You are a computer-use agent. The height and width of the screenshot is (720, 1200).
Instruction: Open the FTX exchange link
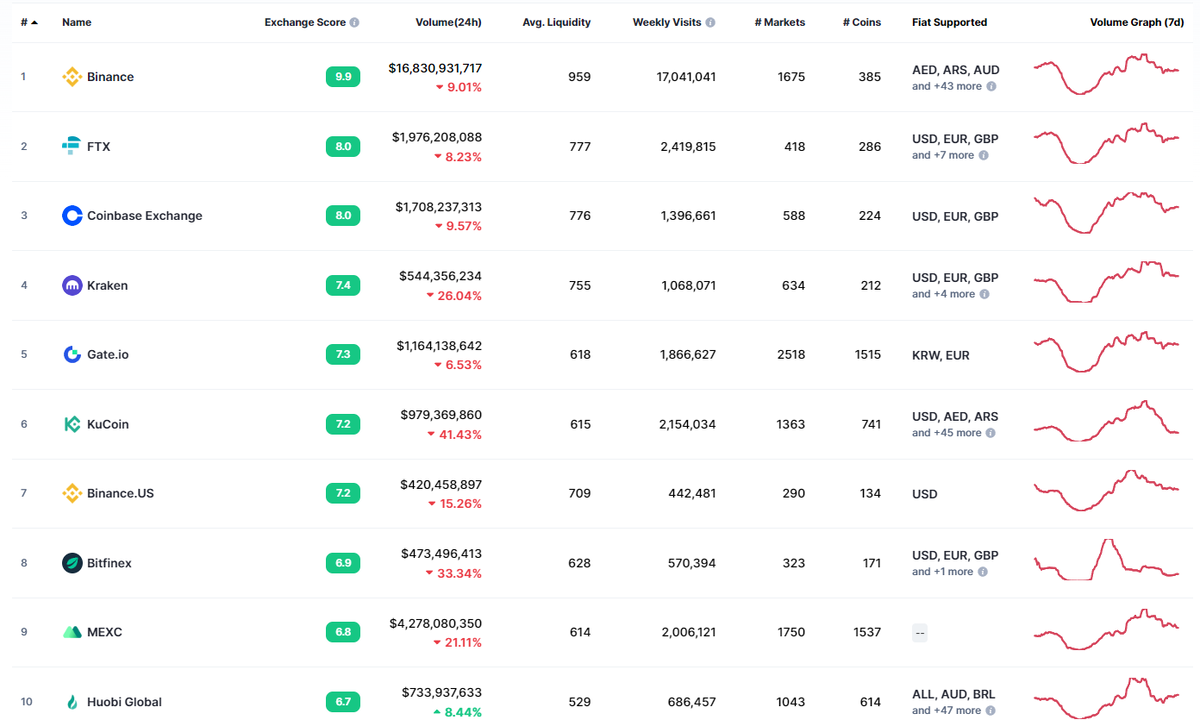point(99,146)
